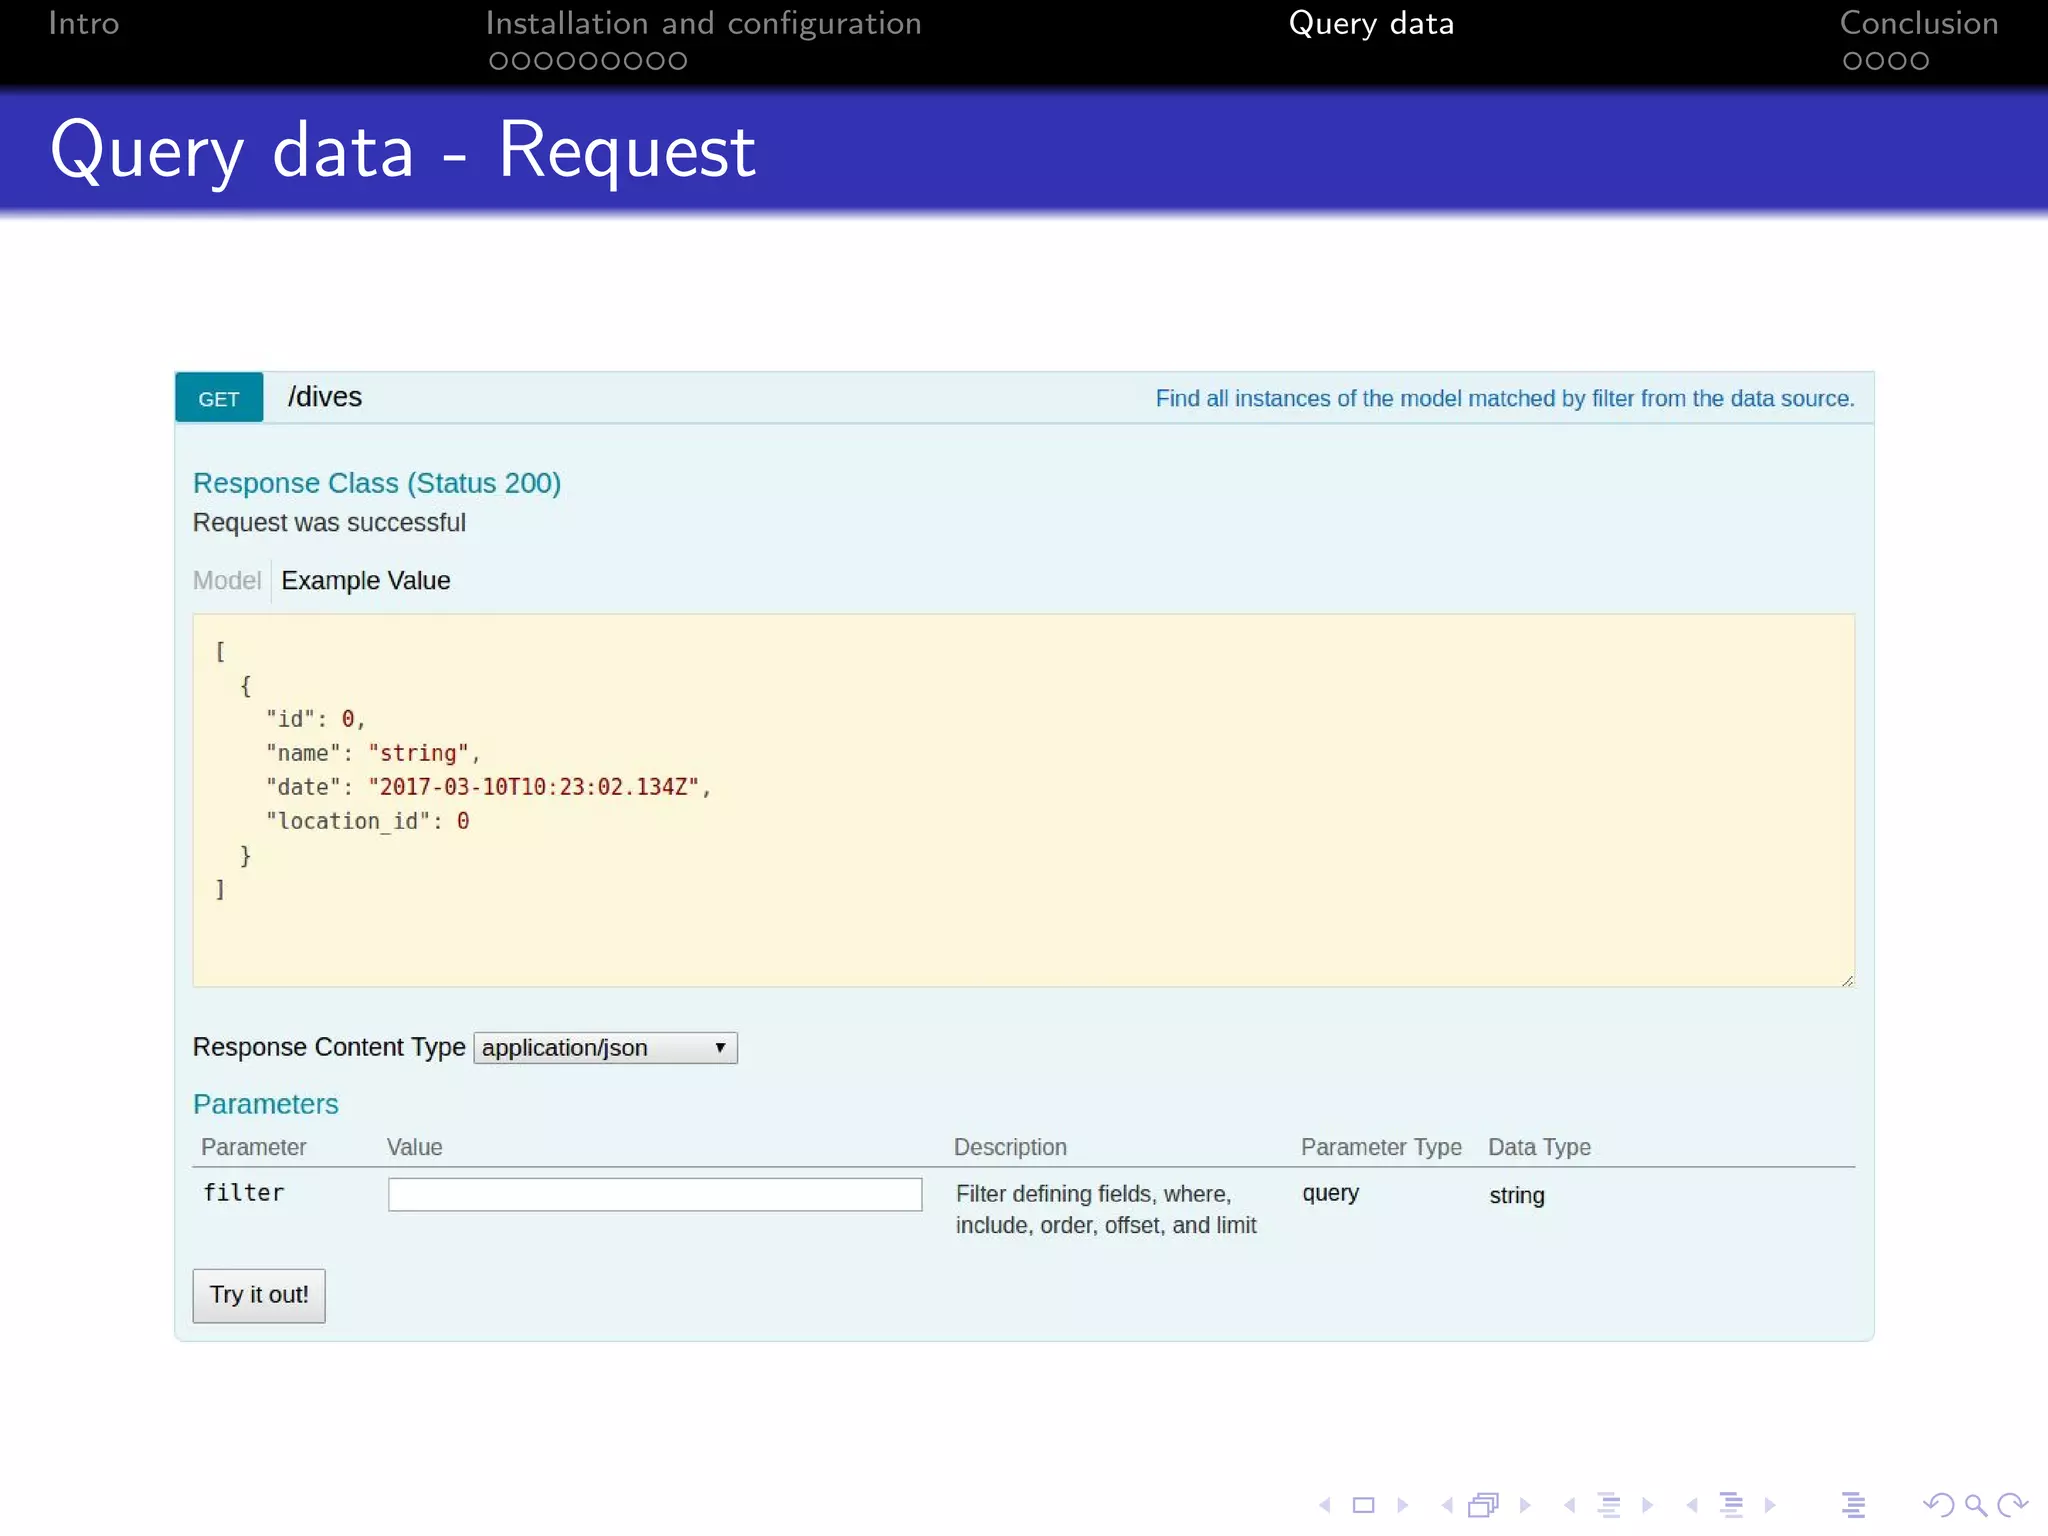Click the first circle under Conclusion
Image resolution: width=2048 pixels, height=1536 pixels.
(x=1852, y=61)
